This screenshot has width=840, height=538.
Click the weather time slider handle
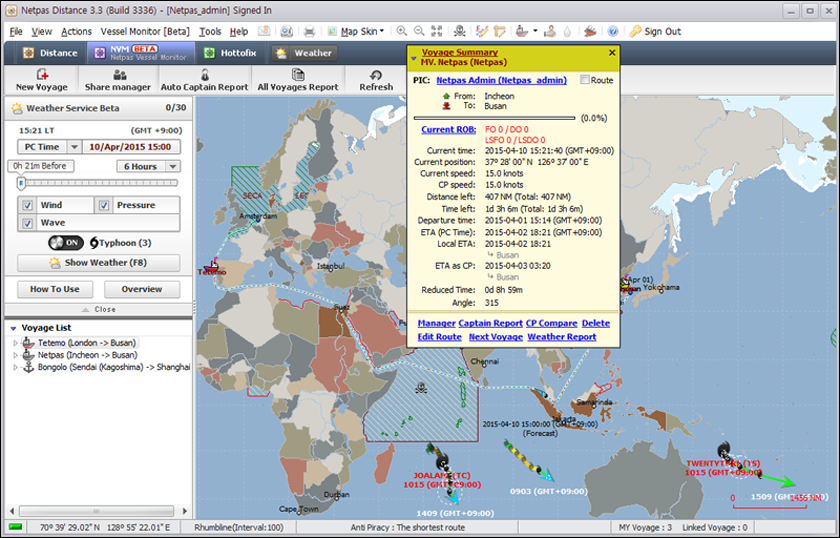click(x=21, y=184)
